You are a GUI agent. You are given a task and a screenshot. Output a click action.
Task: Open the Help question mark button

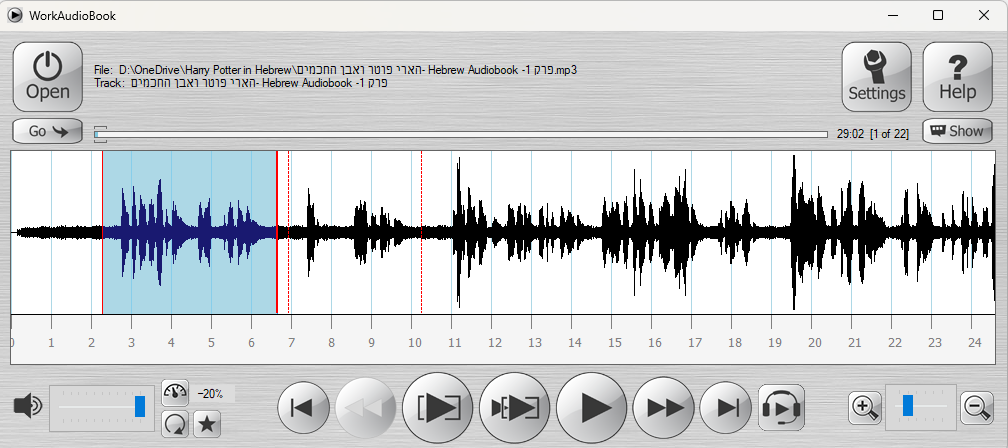click(957, 77)
